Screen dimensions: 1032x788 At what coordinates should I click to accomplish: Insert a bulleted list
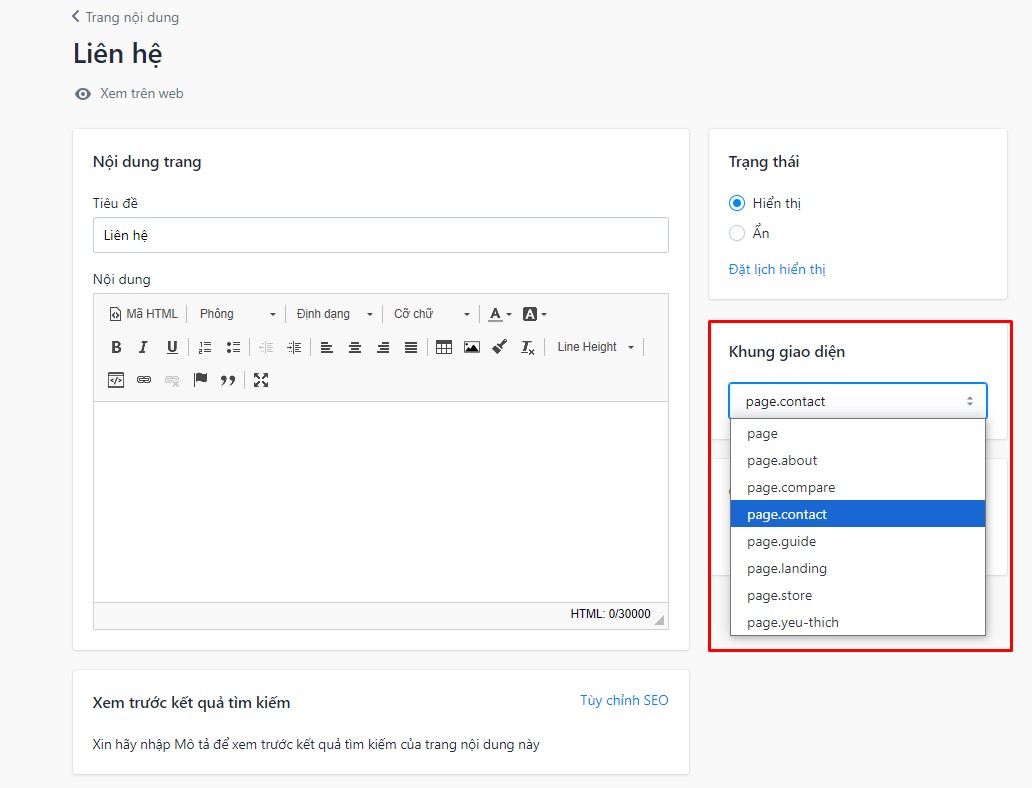(x=233, y=347)
